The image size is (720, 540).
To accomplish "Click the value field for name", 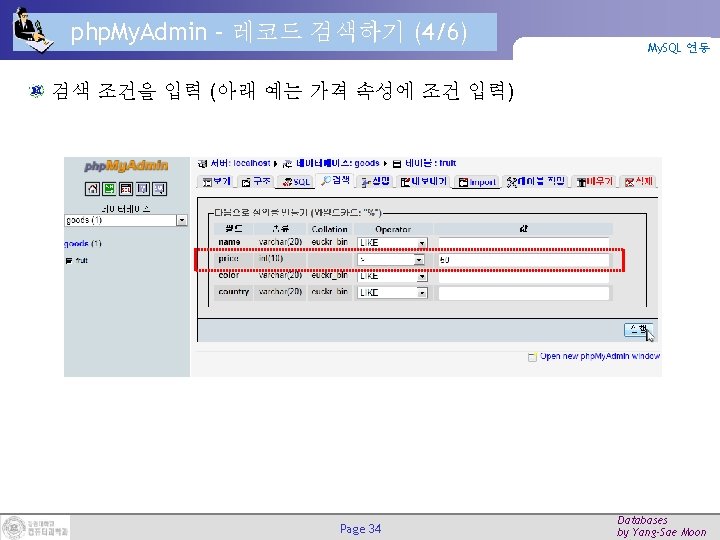I will coord(523,242).
